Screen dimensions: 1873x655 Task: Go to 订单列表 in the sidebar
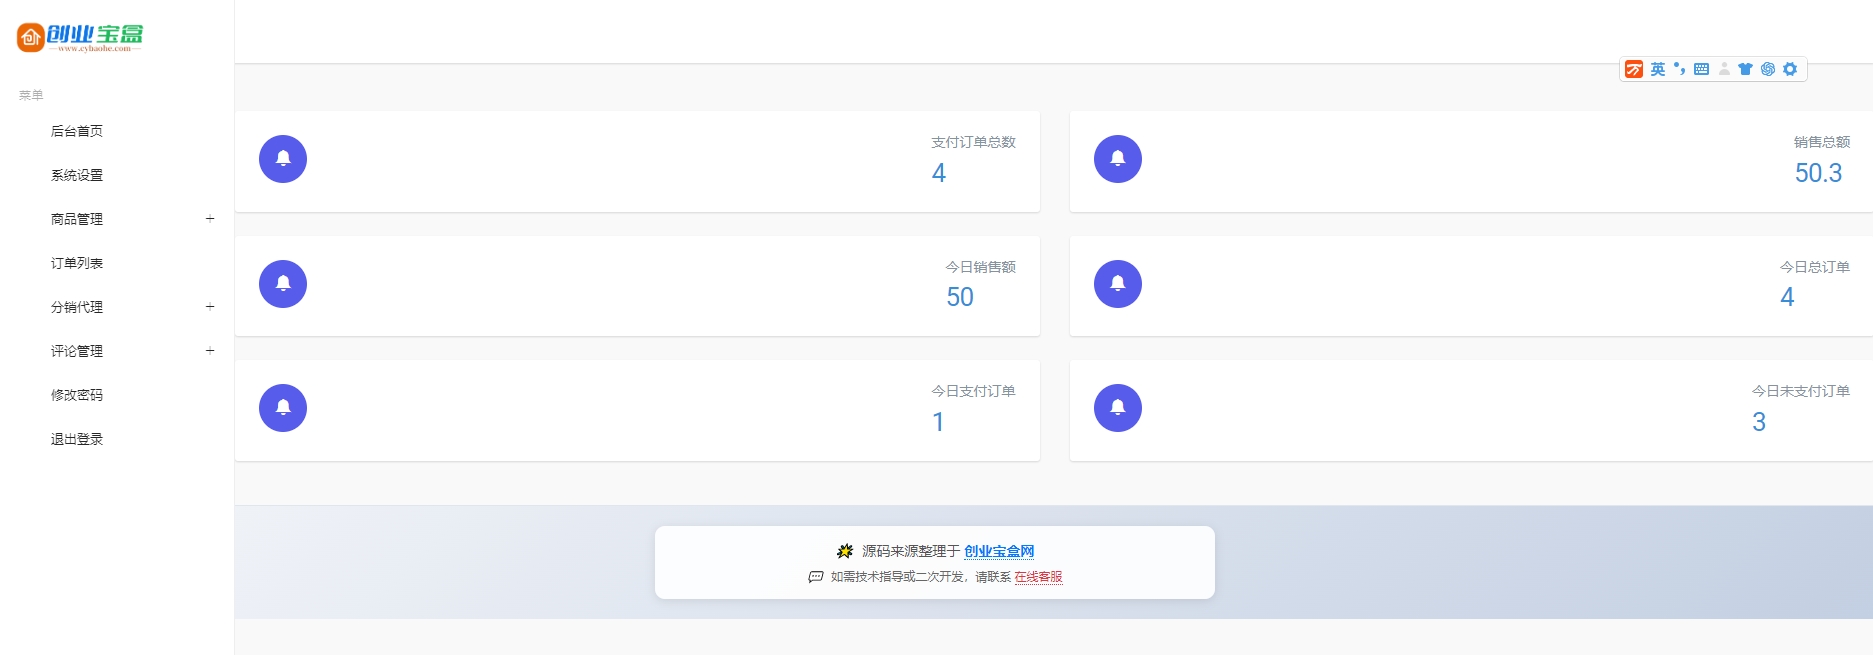tap(77, 263)
